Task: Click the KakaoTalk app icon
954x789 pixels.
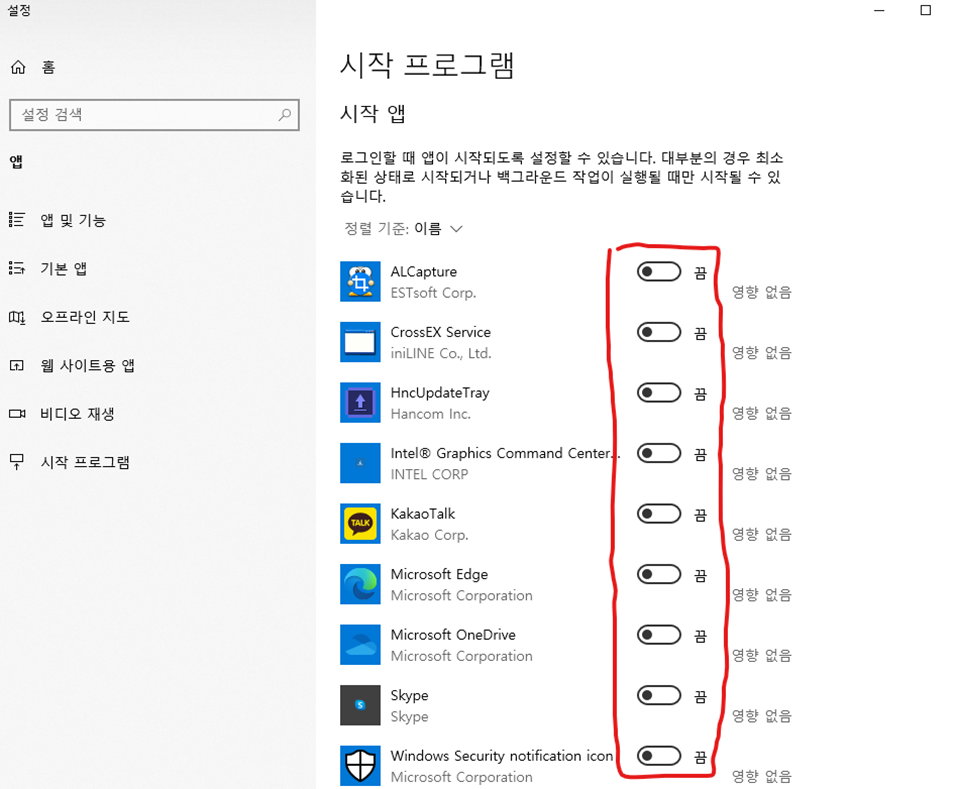Action: tap(360, 524)
